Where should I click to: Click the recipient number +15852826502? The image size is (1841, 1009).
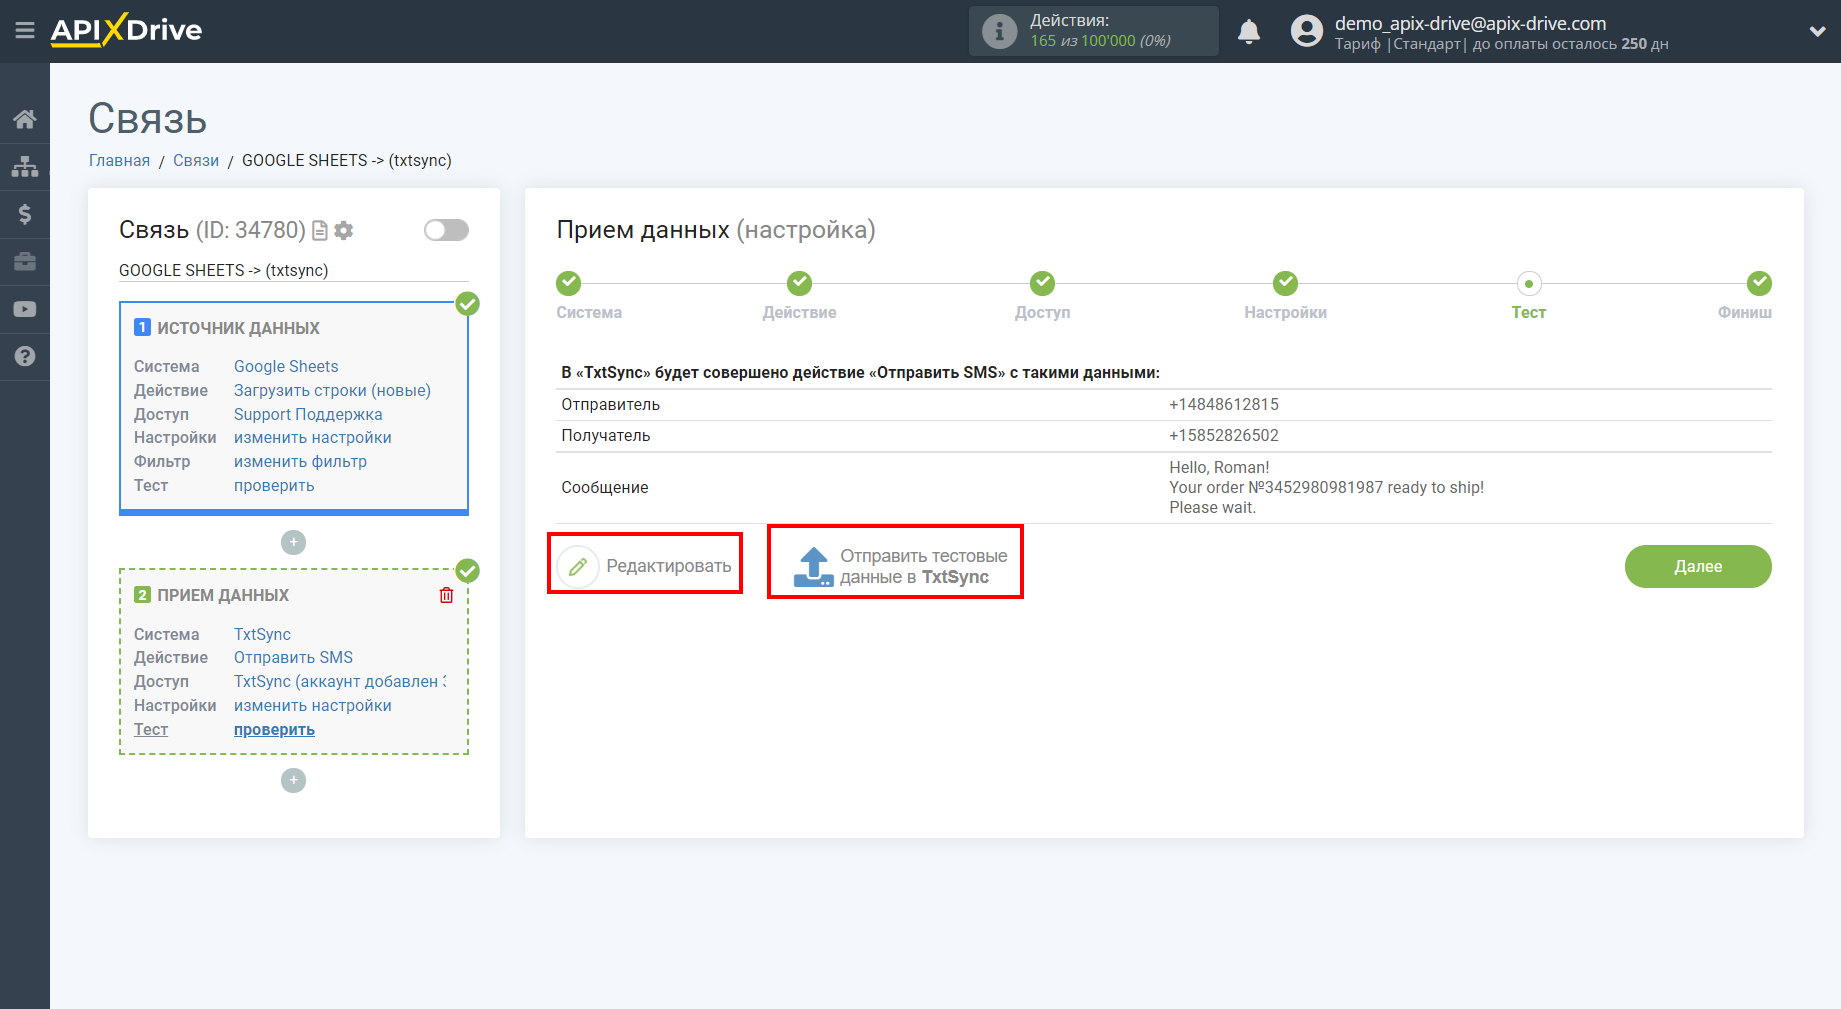[x=1224, y=435]
